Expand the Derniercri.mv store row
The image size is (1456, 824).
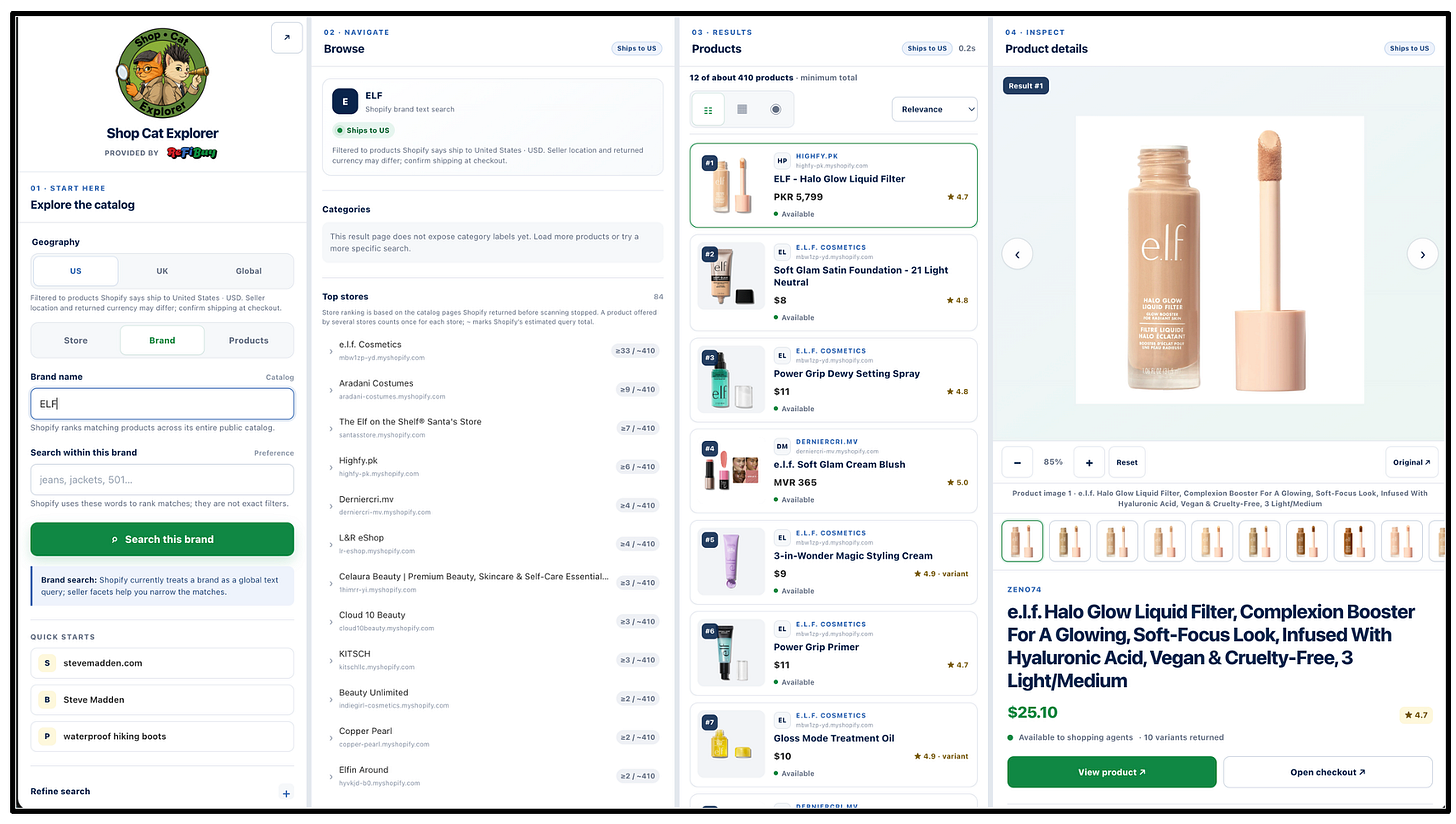[x=493, y=505]
